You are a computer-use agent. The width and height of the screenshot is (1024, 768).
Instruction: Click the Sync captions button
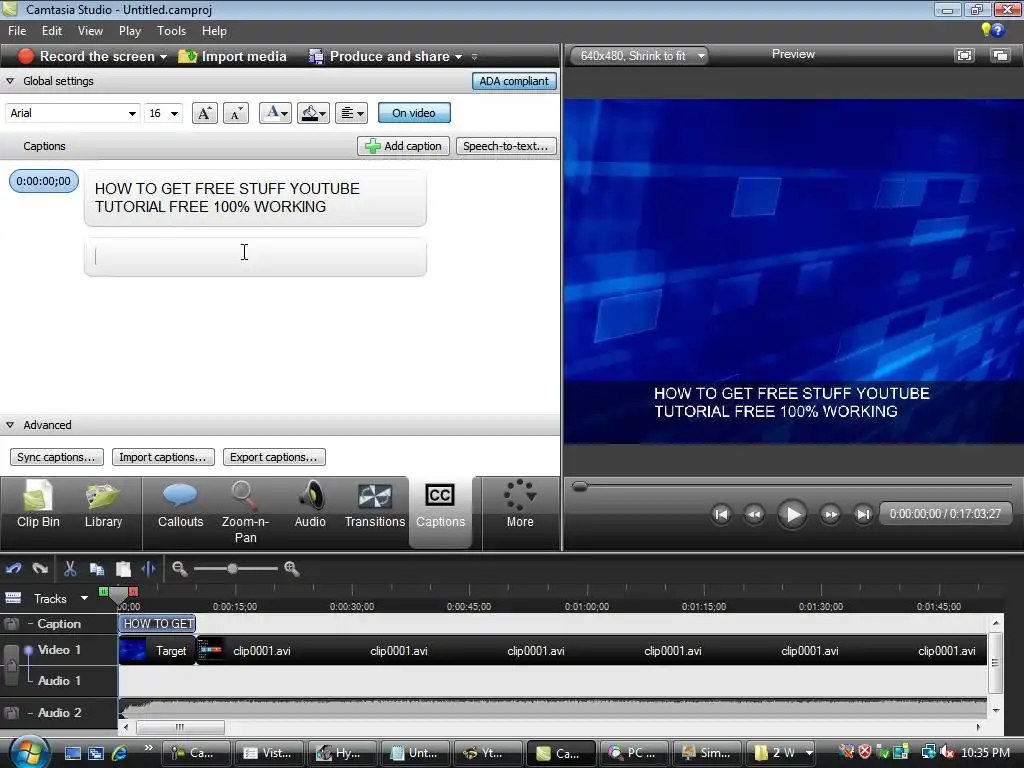(x=56, y=457)
